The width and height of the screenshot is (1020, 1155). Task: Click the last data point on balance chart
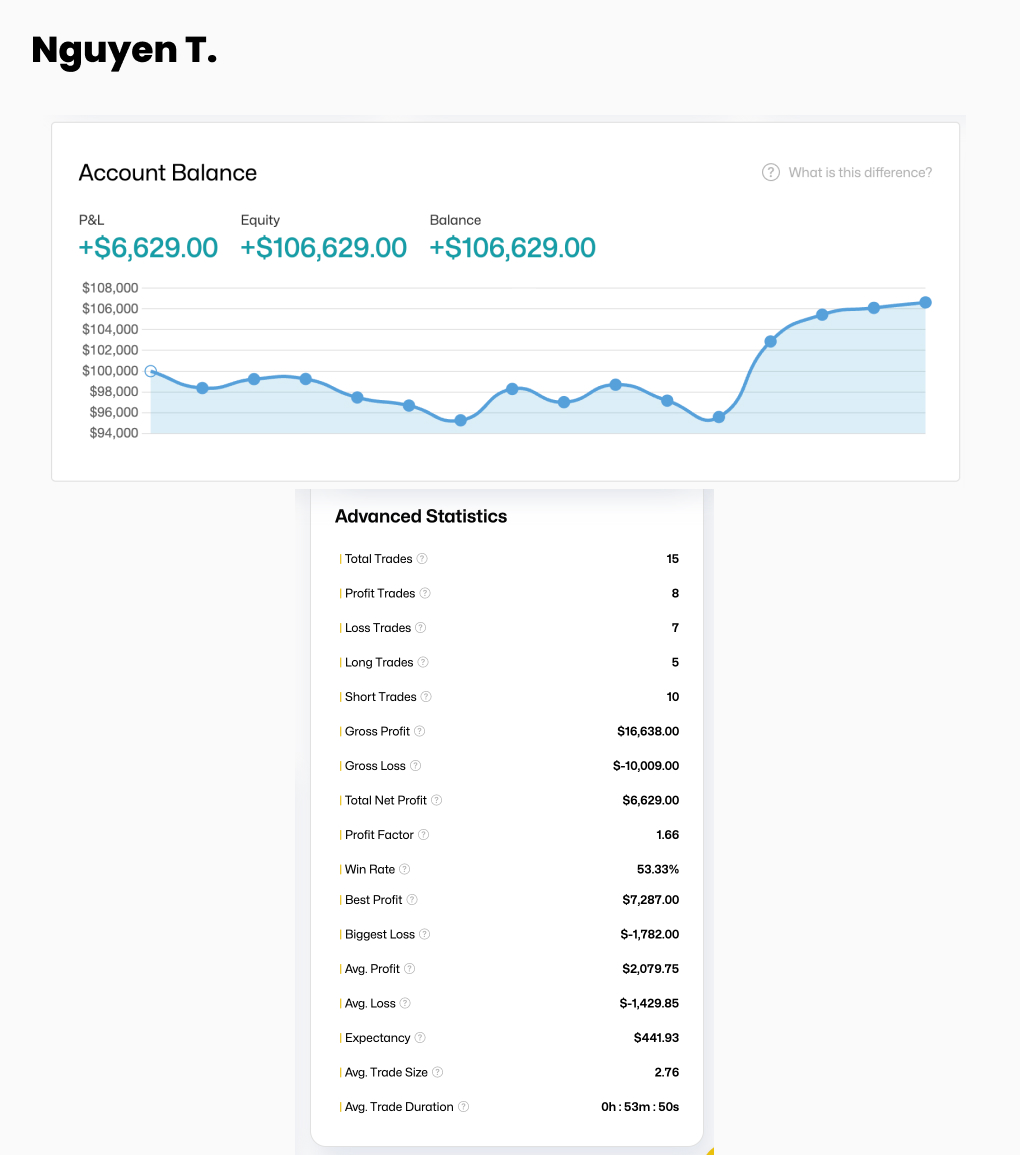pos(925,302)
